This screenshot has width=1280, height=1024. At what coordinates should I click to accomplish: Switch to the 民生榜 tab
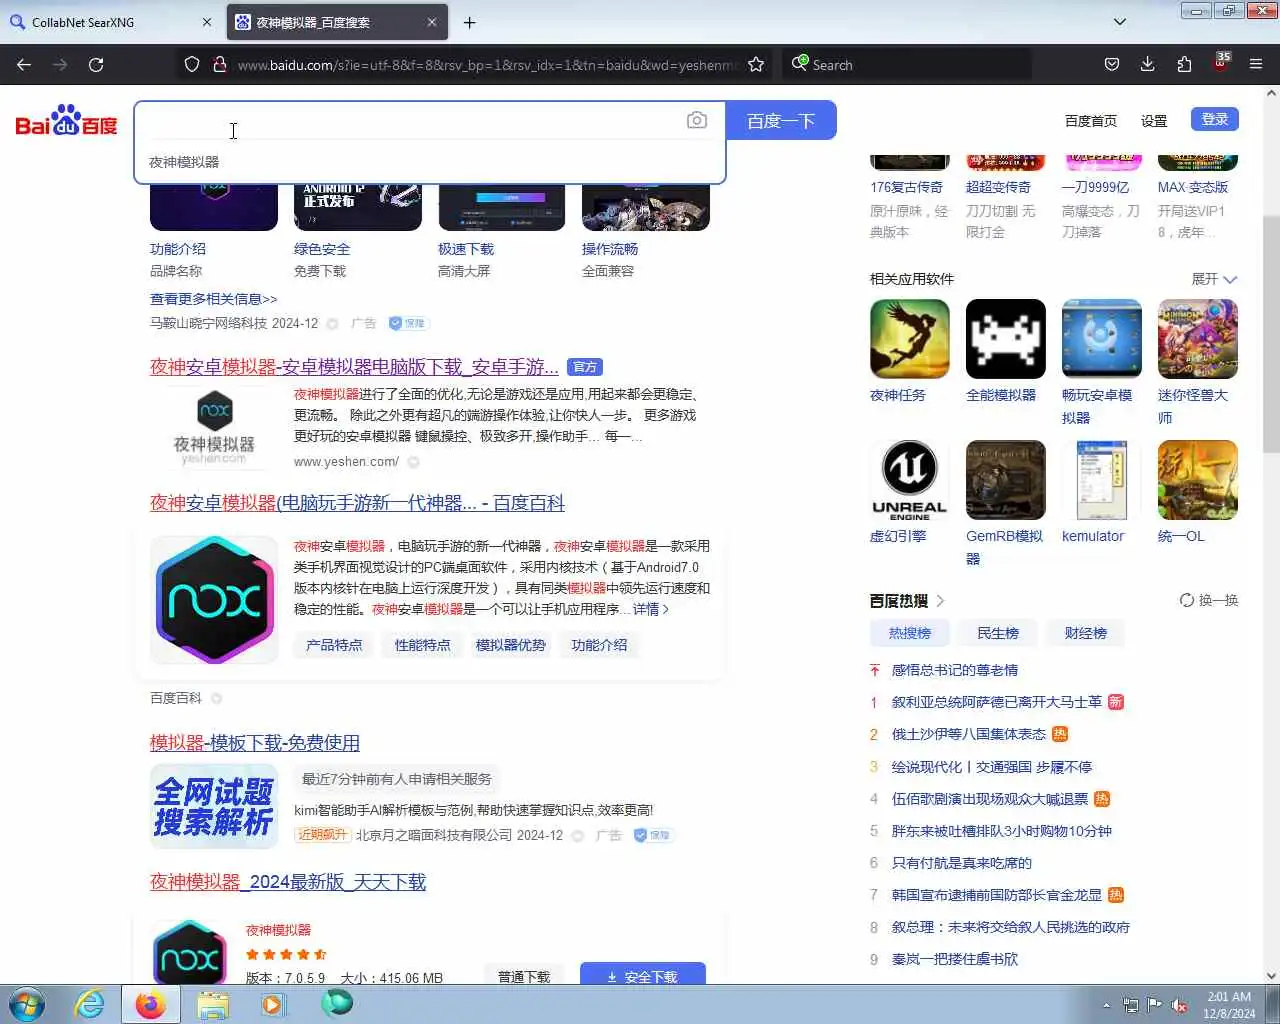998,633
